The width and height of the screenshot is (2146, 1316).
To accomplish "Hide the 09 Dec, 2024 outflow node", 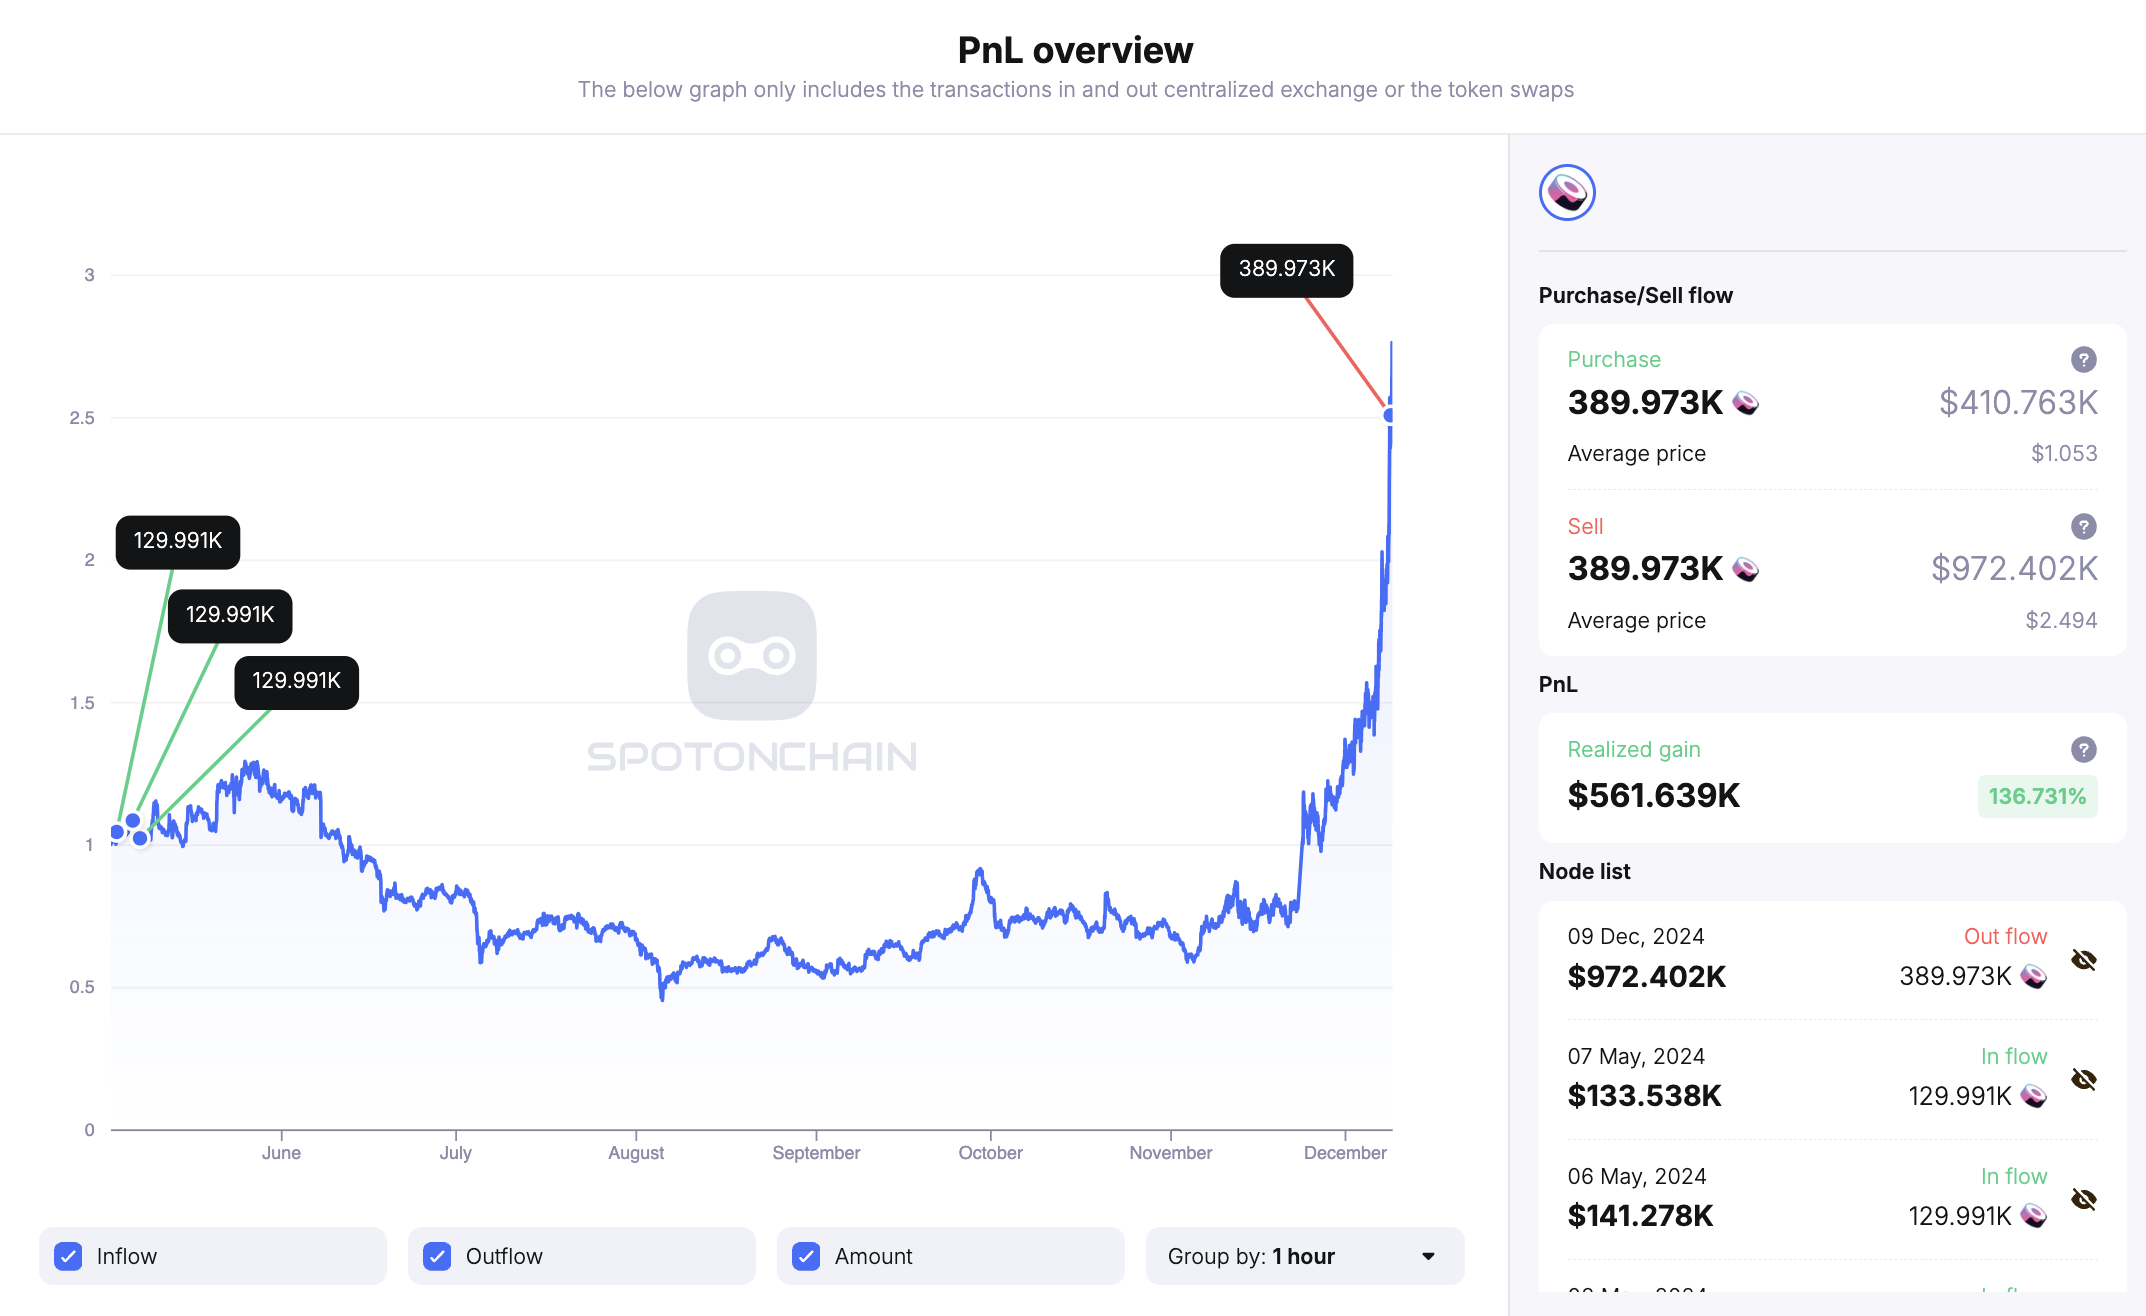I will (x=2083, y=961).
